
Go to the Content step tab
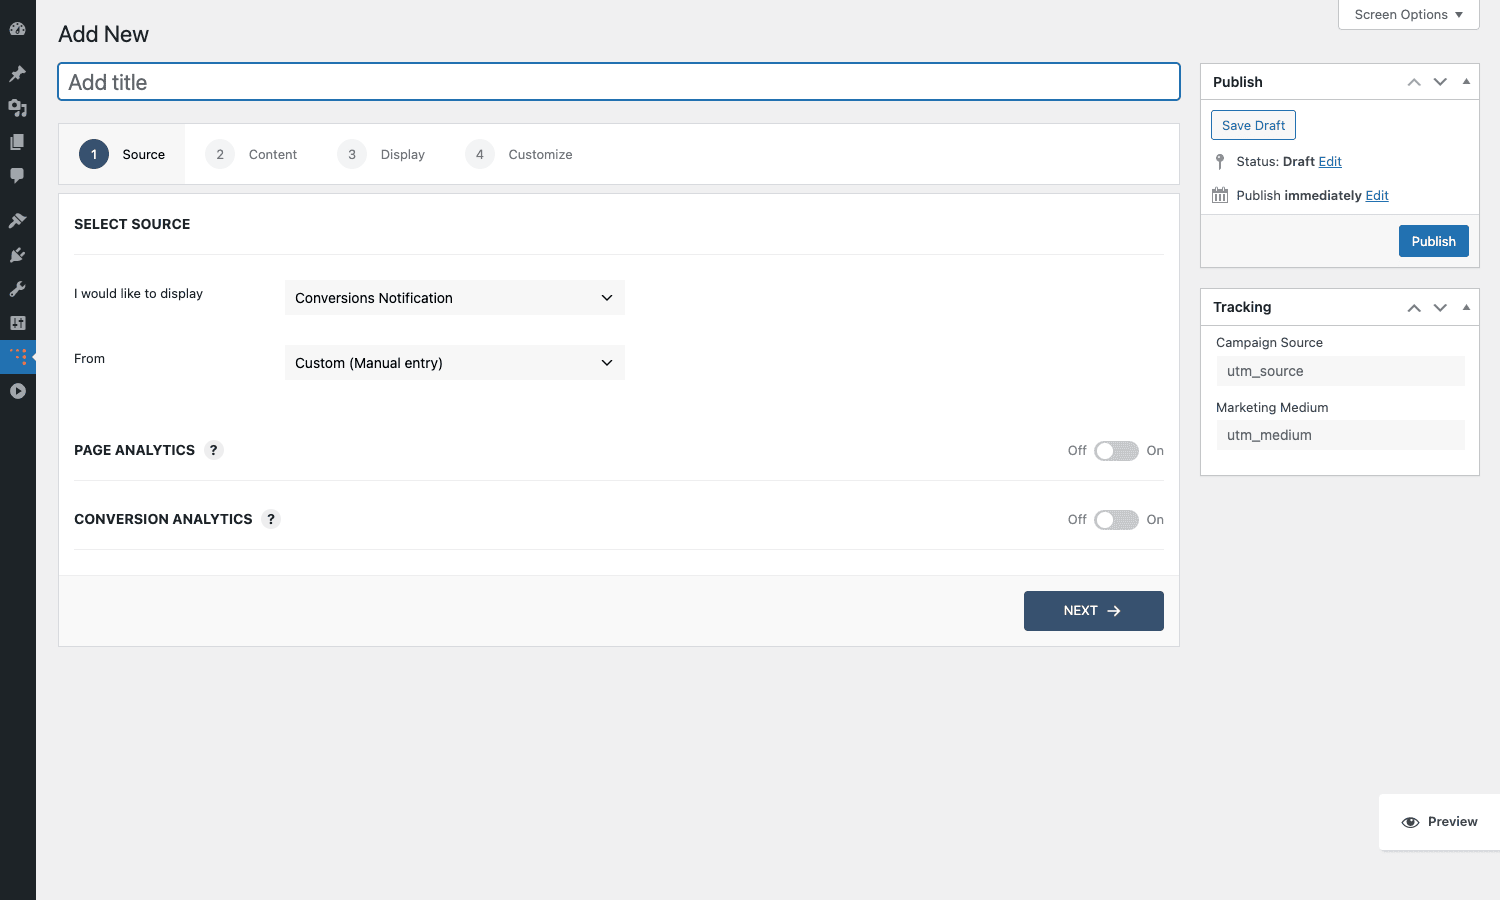251,154
